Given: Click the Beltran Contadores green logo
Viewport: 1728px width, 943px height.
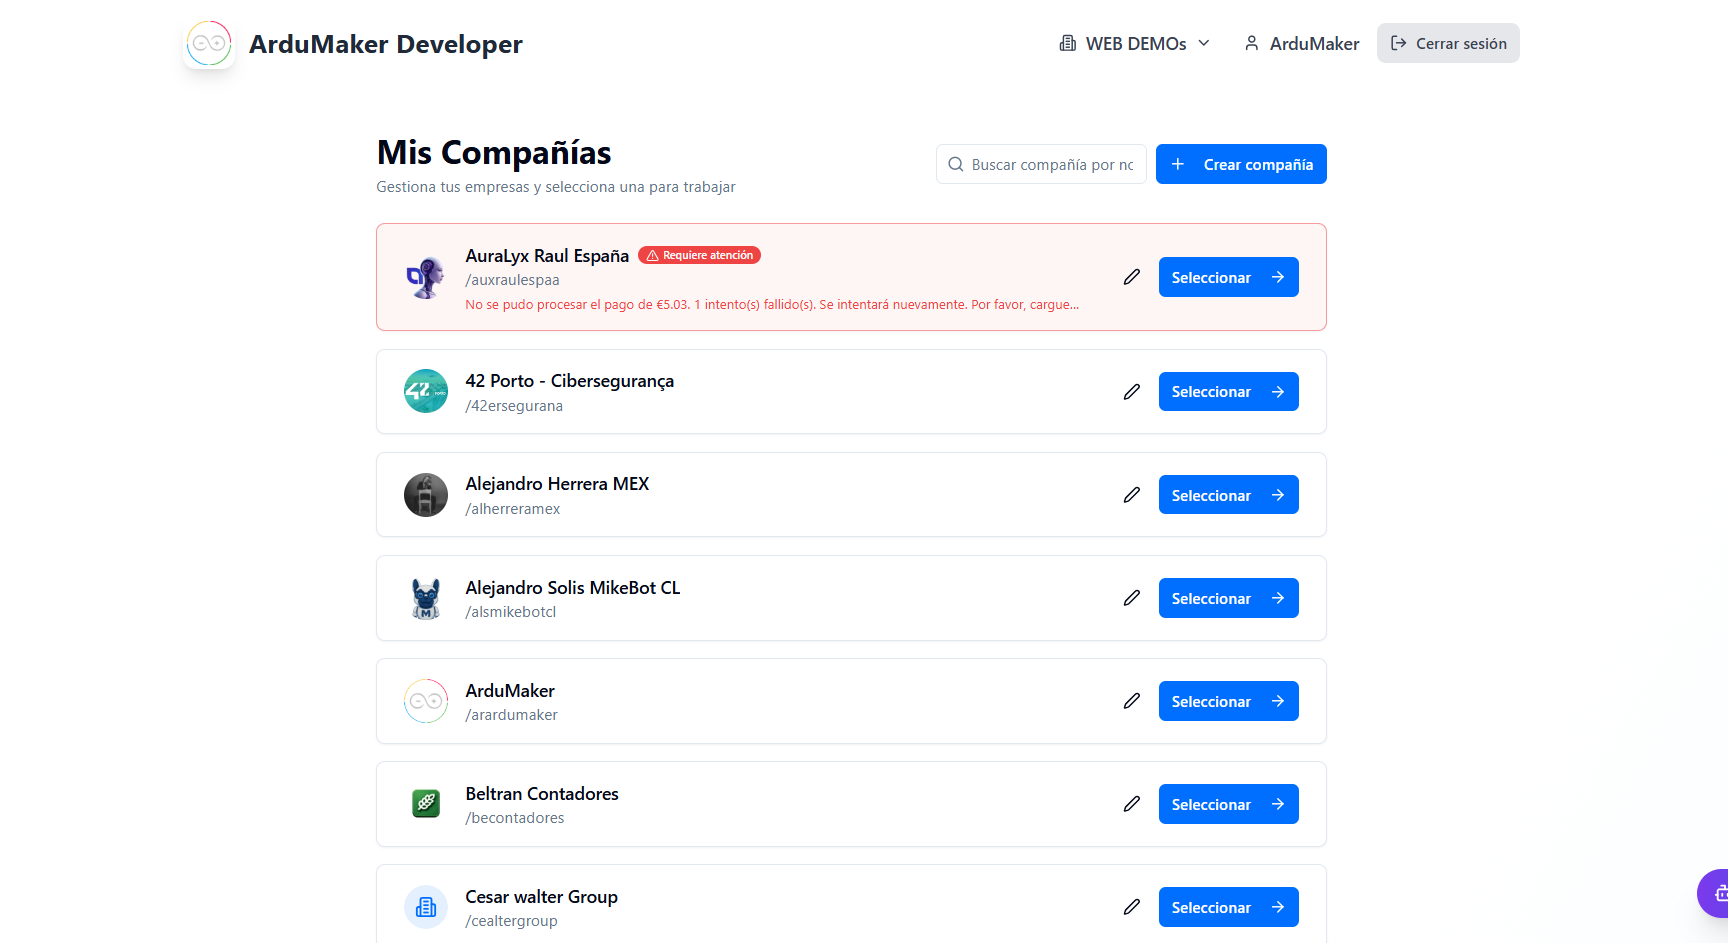Looking at the screenshot, I should pos(426,803).
